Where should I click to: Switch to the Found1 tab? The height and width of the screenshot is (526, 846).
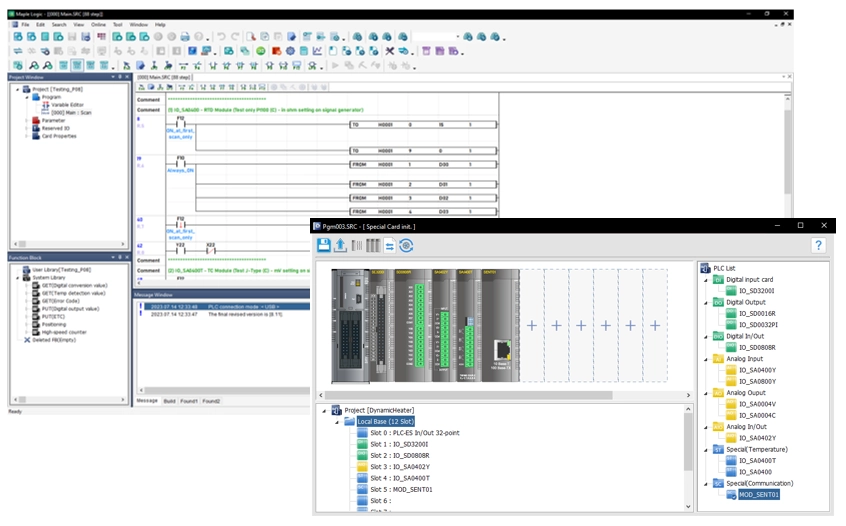coord(189,401)
